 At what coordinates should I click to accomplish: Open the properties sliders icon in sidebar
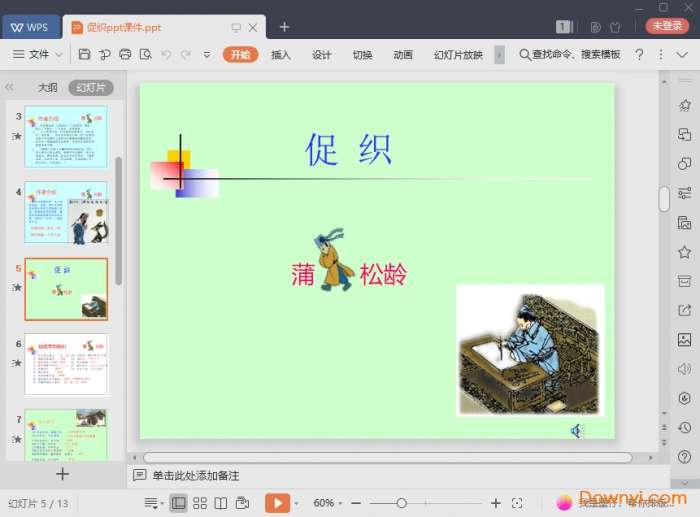pyautogui.click(x=684, y=193)
